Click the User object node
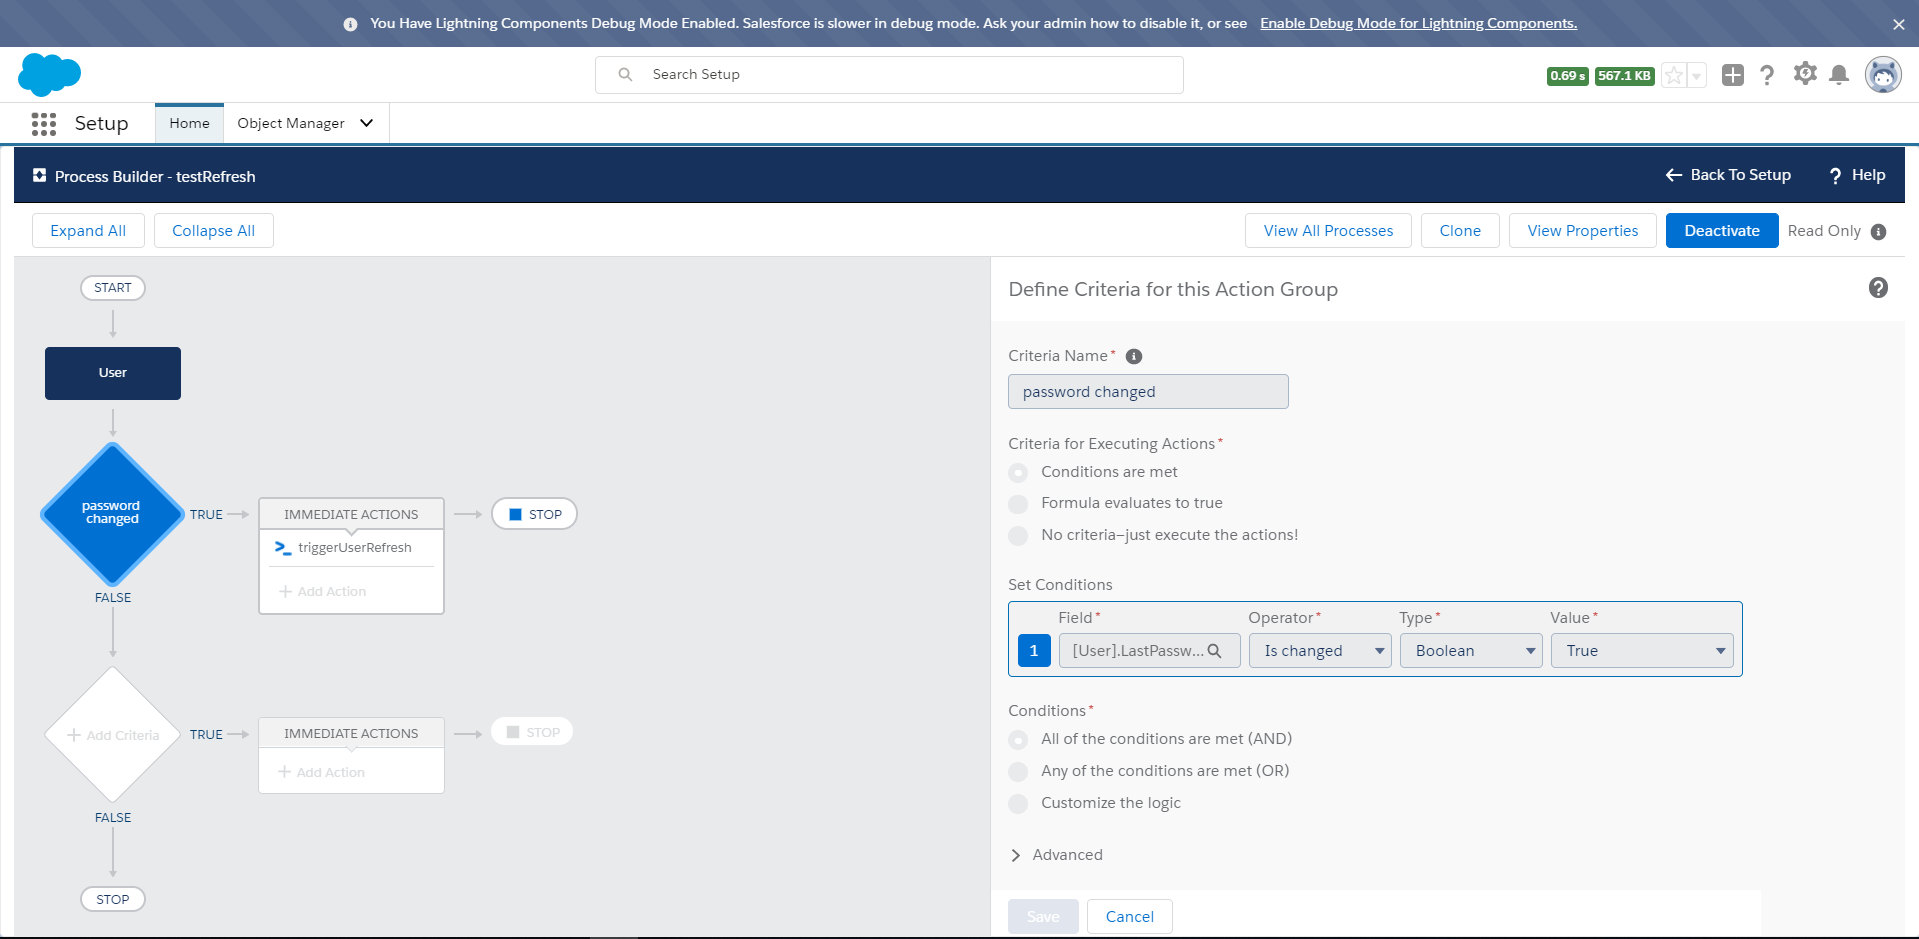Screen dimensions: 1919x939 113,373
